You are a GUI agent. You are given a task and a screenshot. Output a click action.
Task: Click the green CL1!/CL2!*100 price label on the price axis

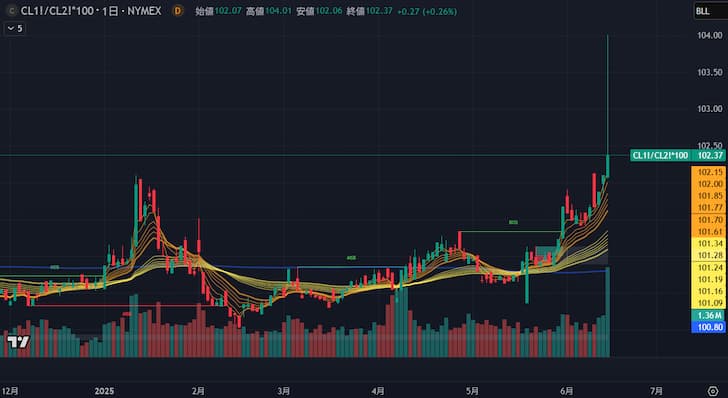660,155
